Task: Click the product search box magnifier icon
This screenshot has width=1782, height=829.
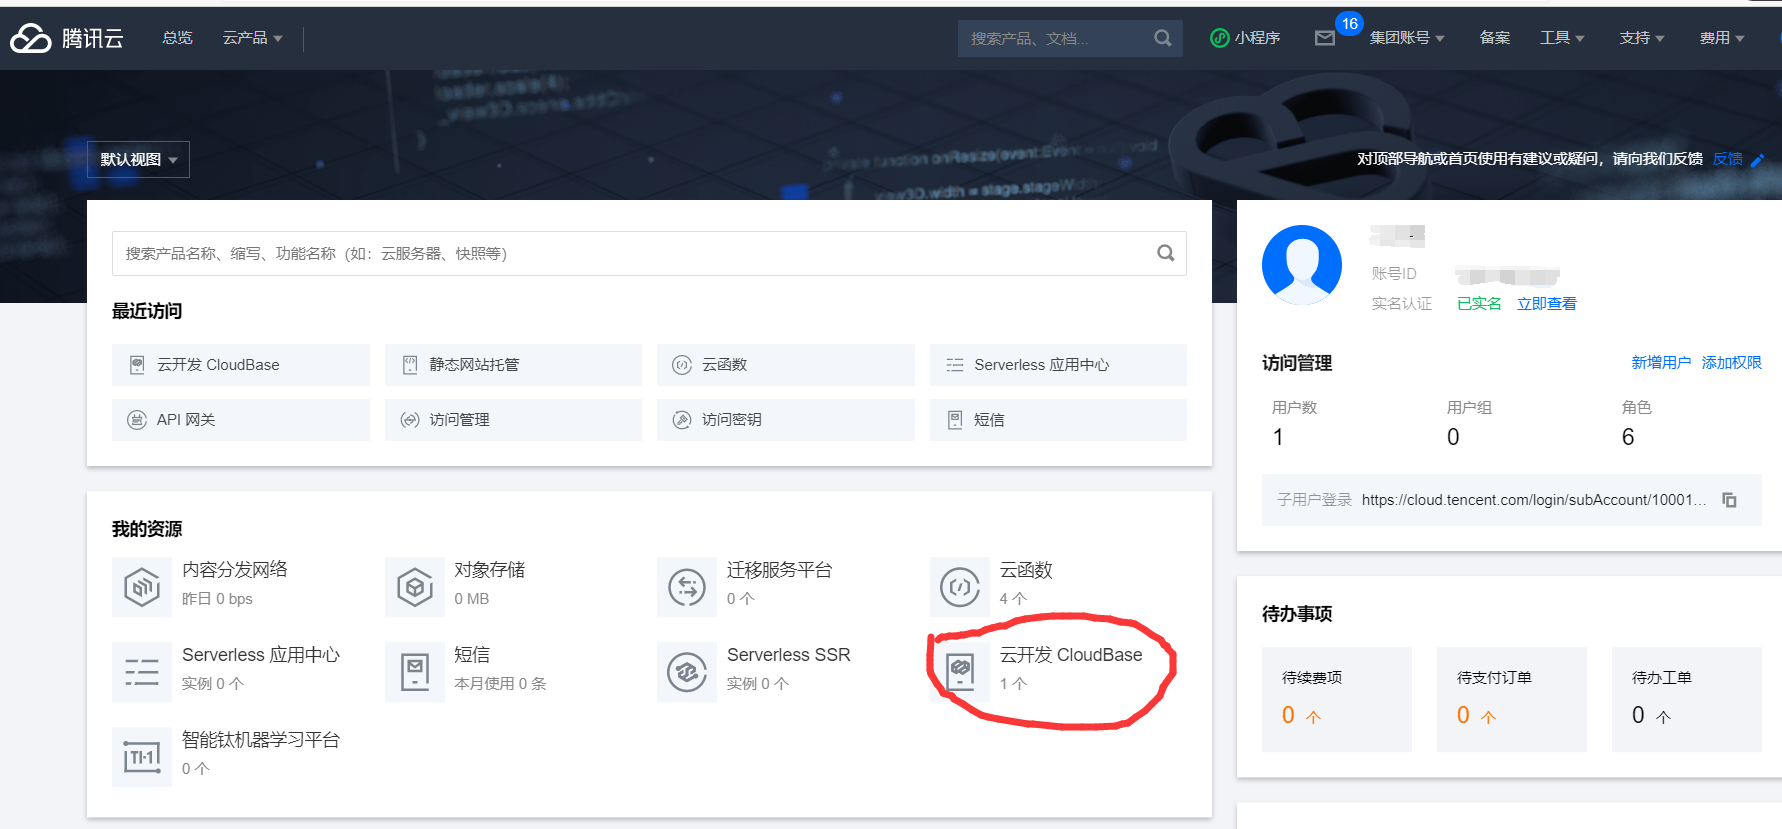Action: pyautogui.click(x=1166, y=253)
